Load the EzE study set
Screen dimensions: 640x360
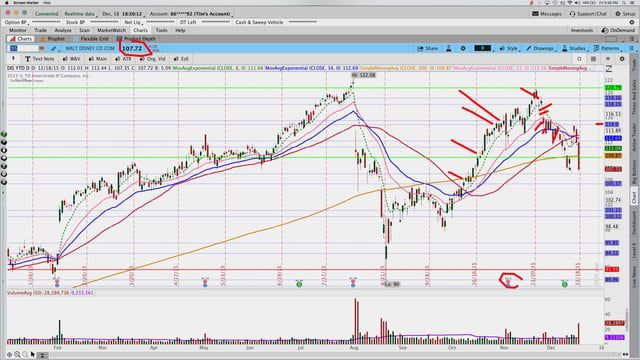pyautogui.click(x=181, y=59)
